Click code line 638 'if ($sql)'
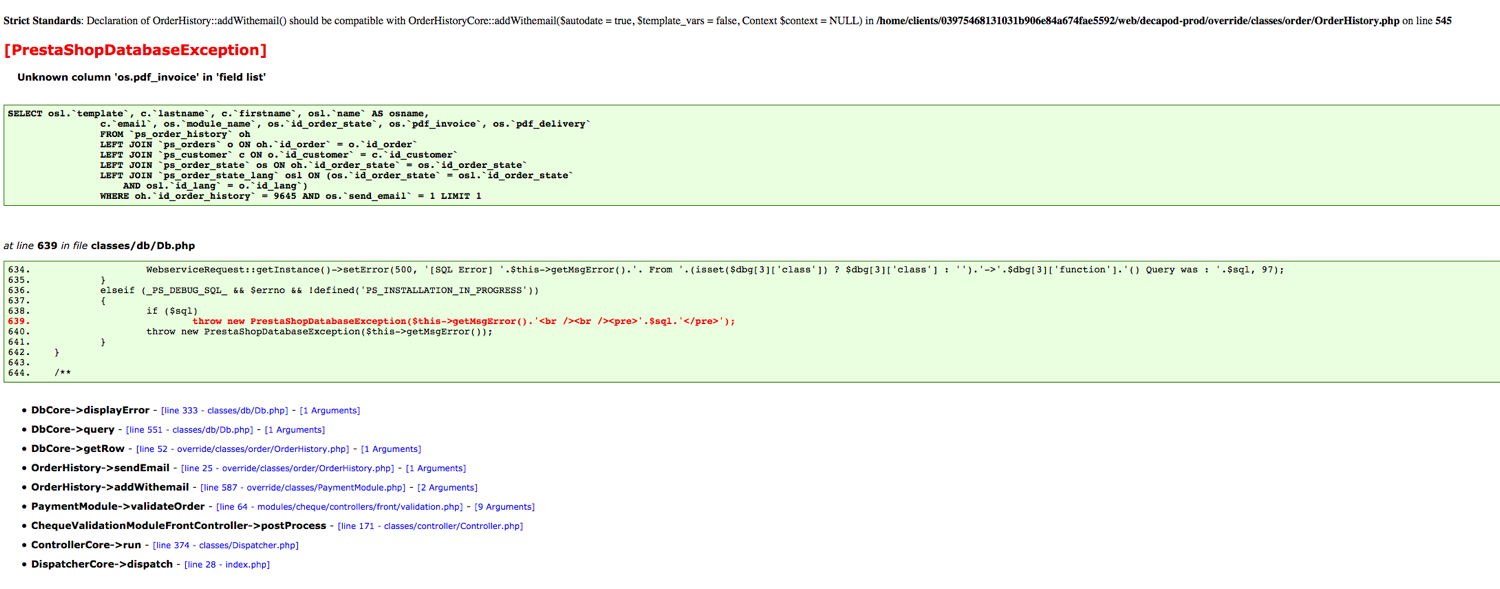1500x589 pixels. pyautogui.click(x=171, y=311)
